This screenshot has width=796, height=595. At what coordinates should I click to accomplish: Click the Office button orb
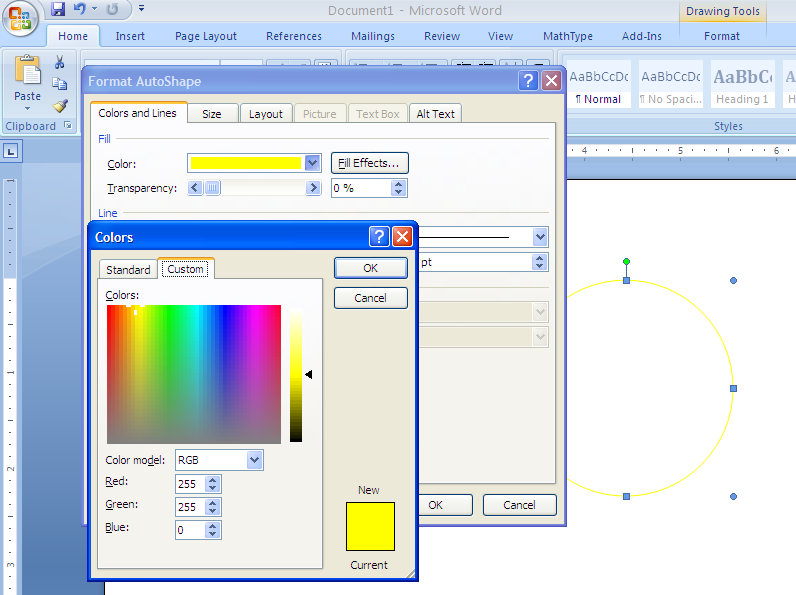coord(20,19)
